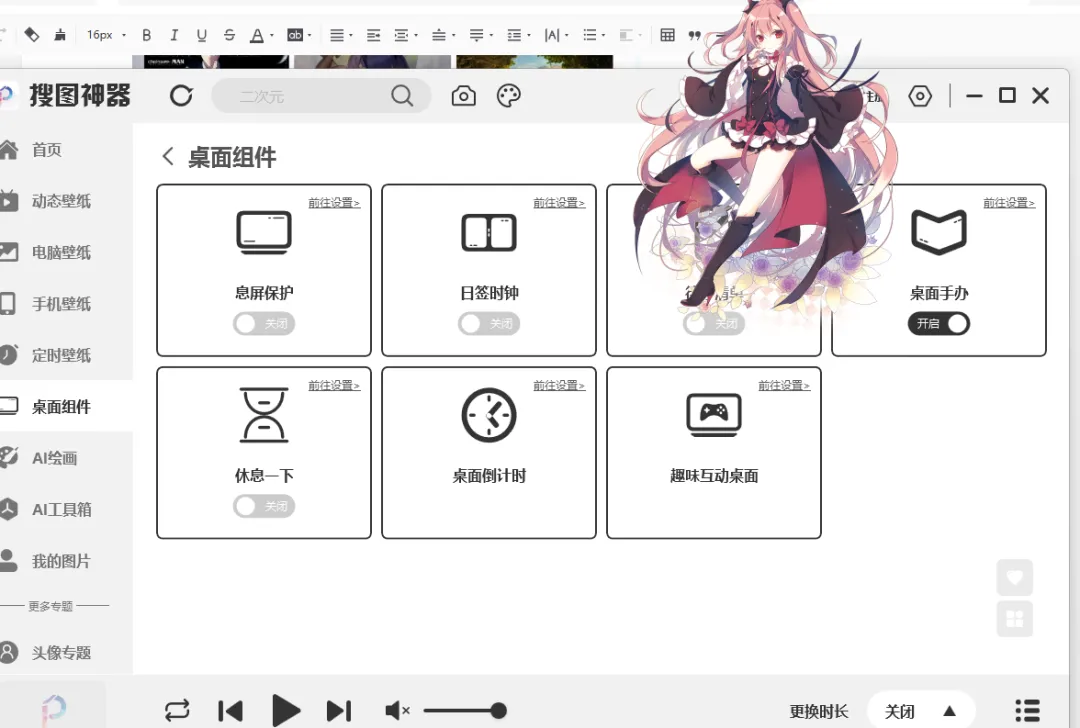Open the 趣味互动桌面 gamepad icon

point(714,415)
